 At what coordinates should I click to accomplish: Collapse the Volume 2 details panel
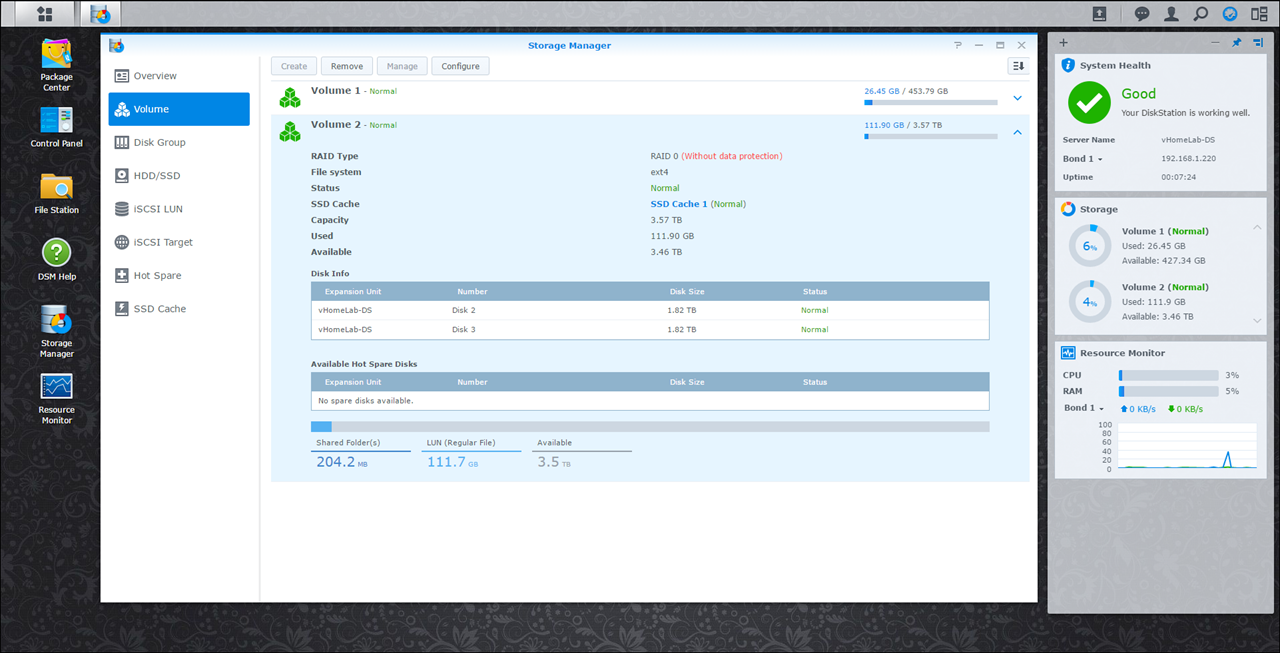pos(1017,132)
